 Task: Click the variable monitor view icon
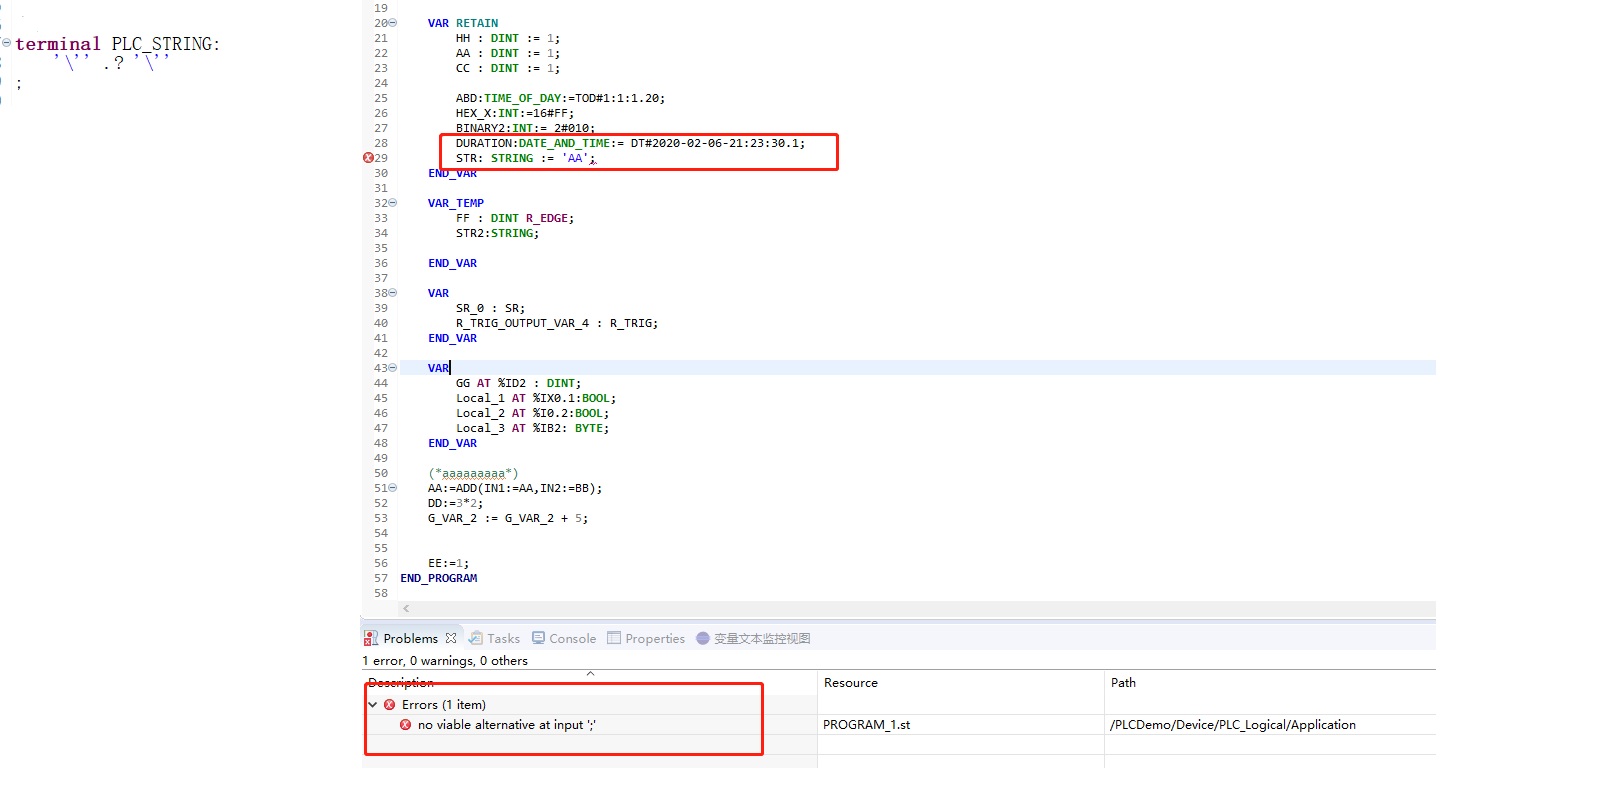pyautogui.click(x=703, y=638)
